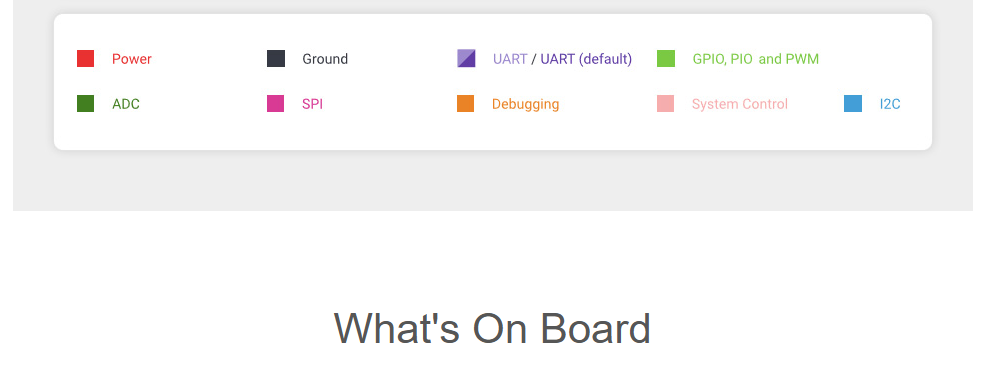981x391 pixels.
Task: Select the GPIO, PIO and PWM label
Action: point(756,59)
